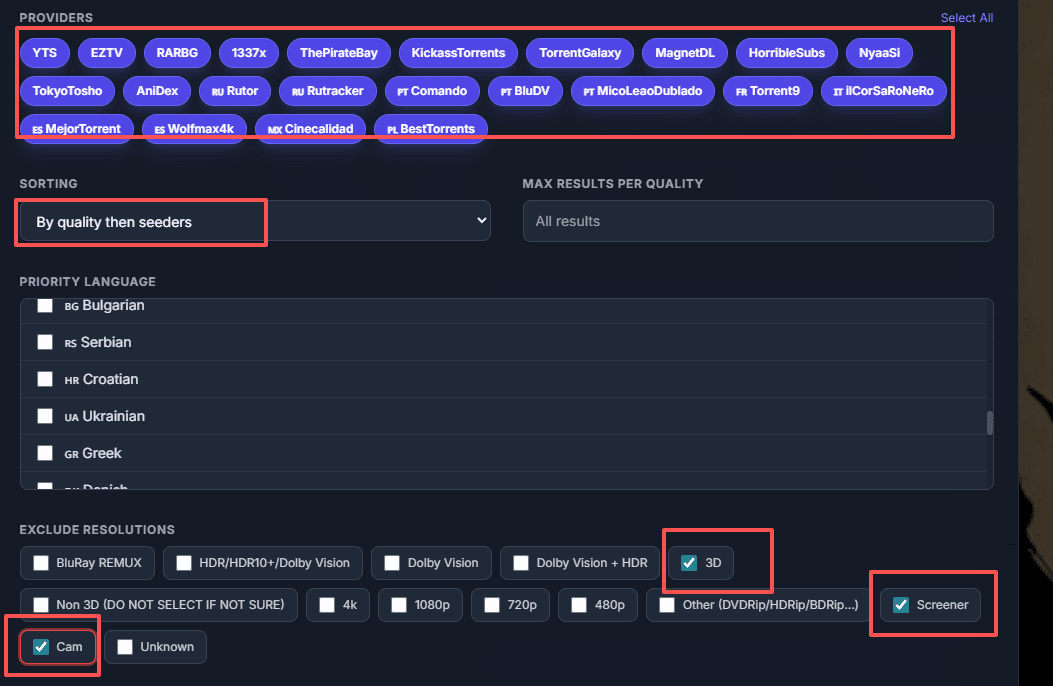Click the Max Results Per Quality field
Viewport: 1053px width, 686px height.
[x=757, y=221]
